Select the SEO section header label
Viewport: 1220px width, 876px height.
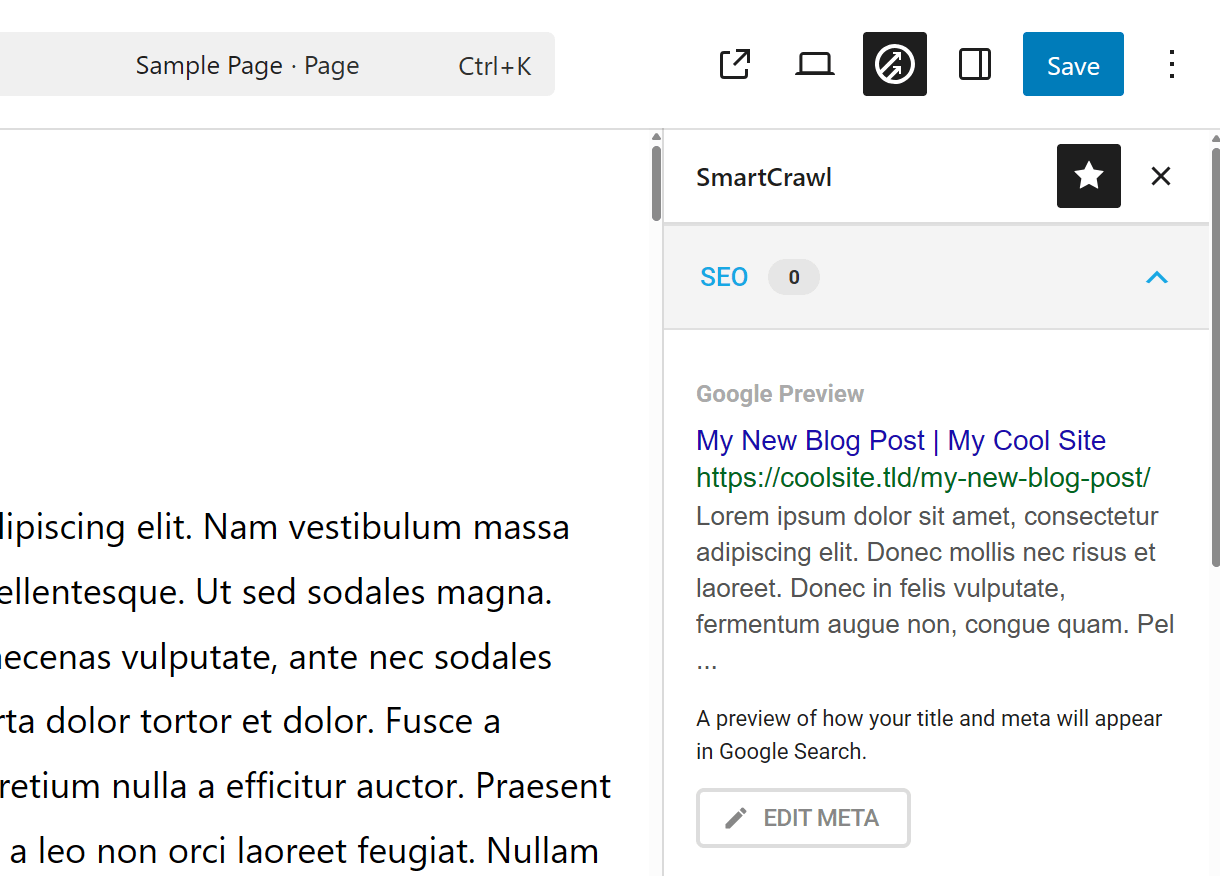click(724, 277)
